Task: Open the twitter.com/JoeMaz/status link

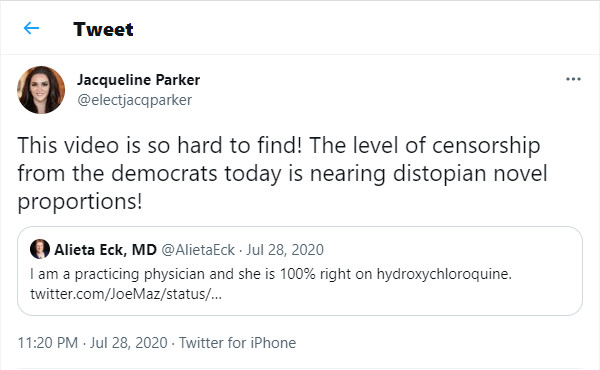Action: pos(126,294)
